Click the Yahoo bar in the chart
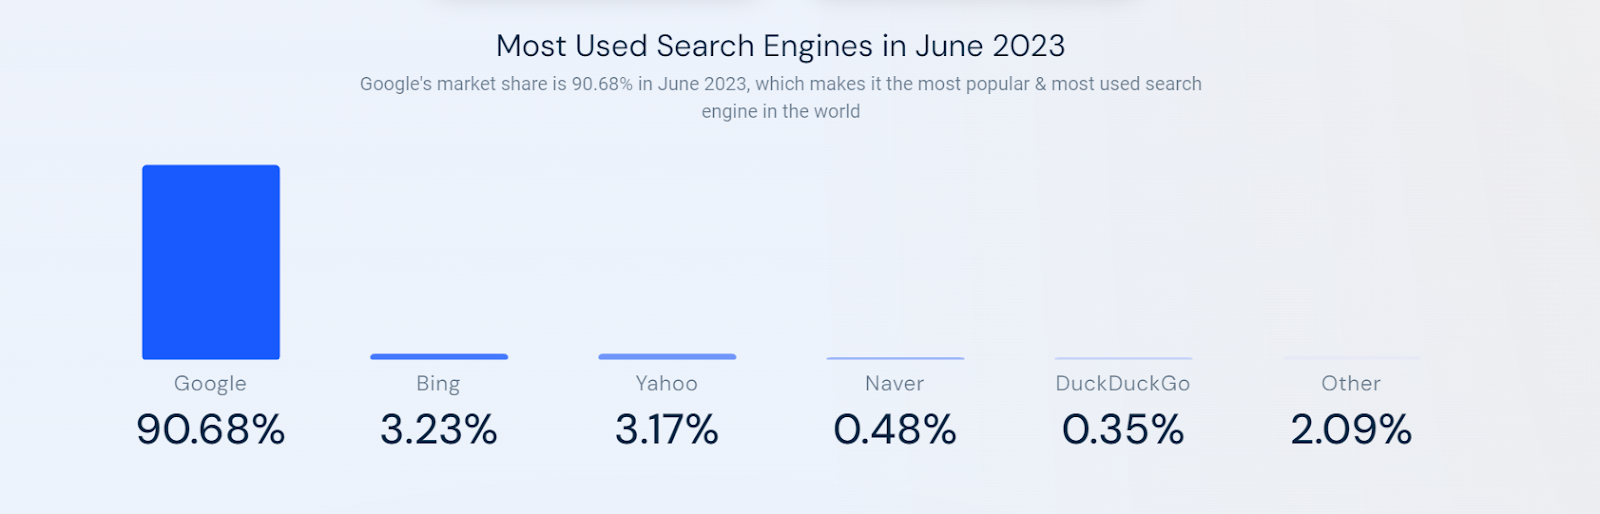 pos(667,356)
